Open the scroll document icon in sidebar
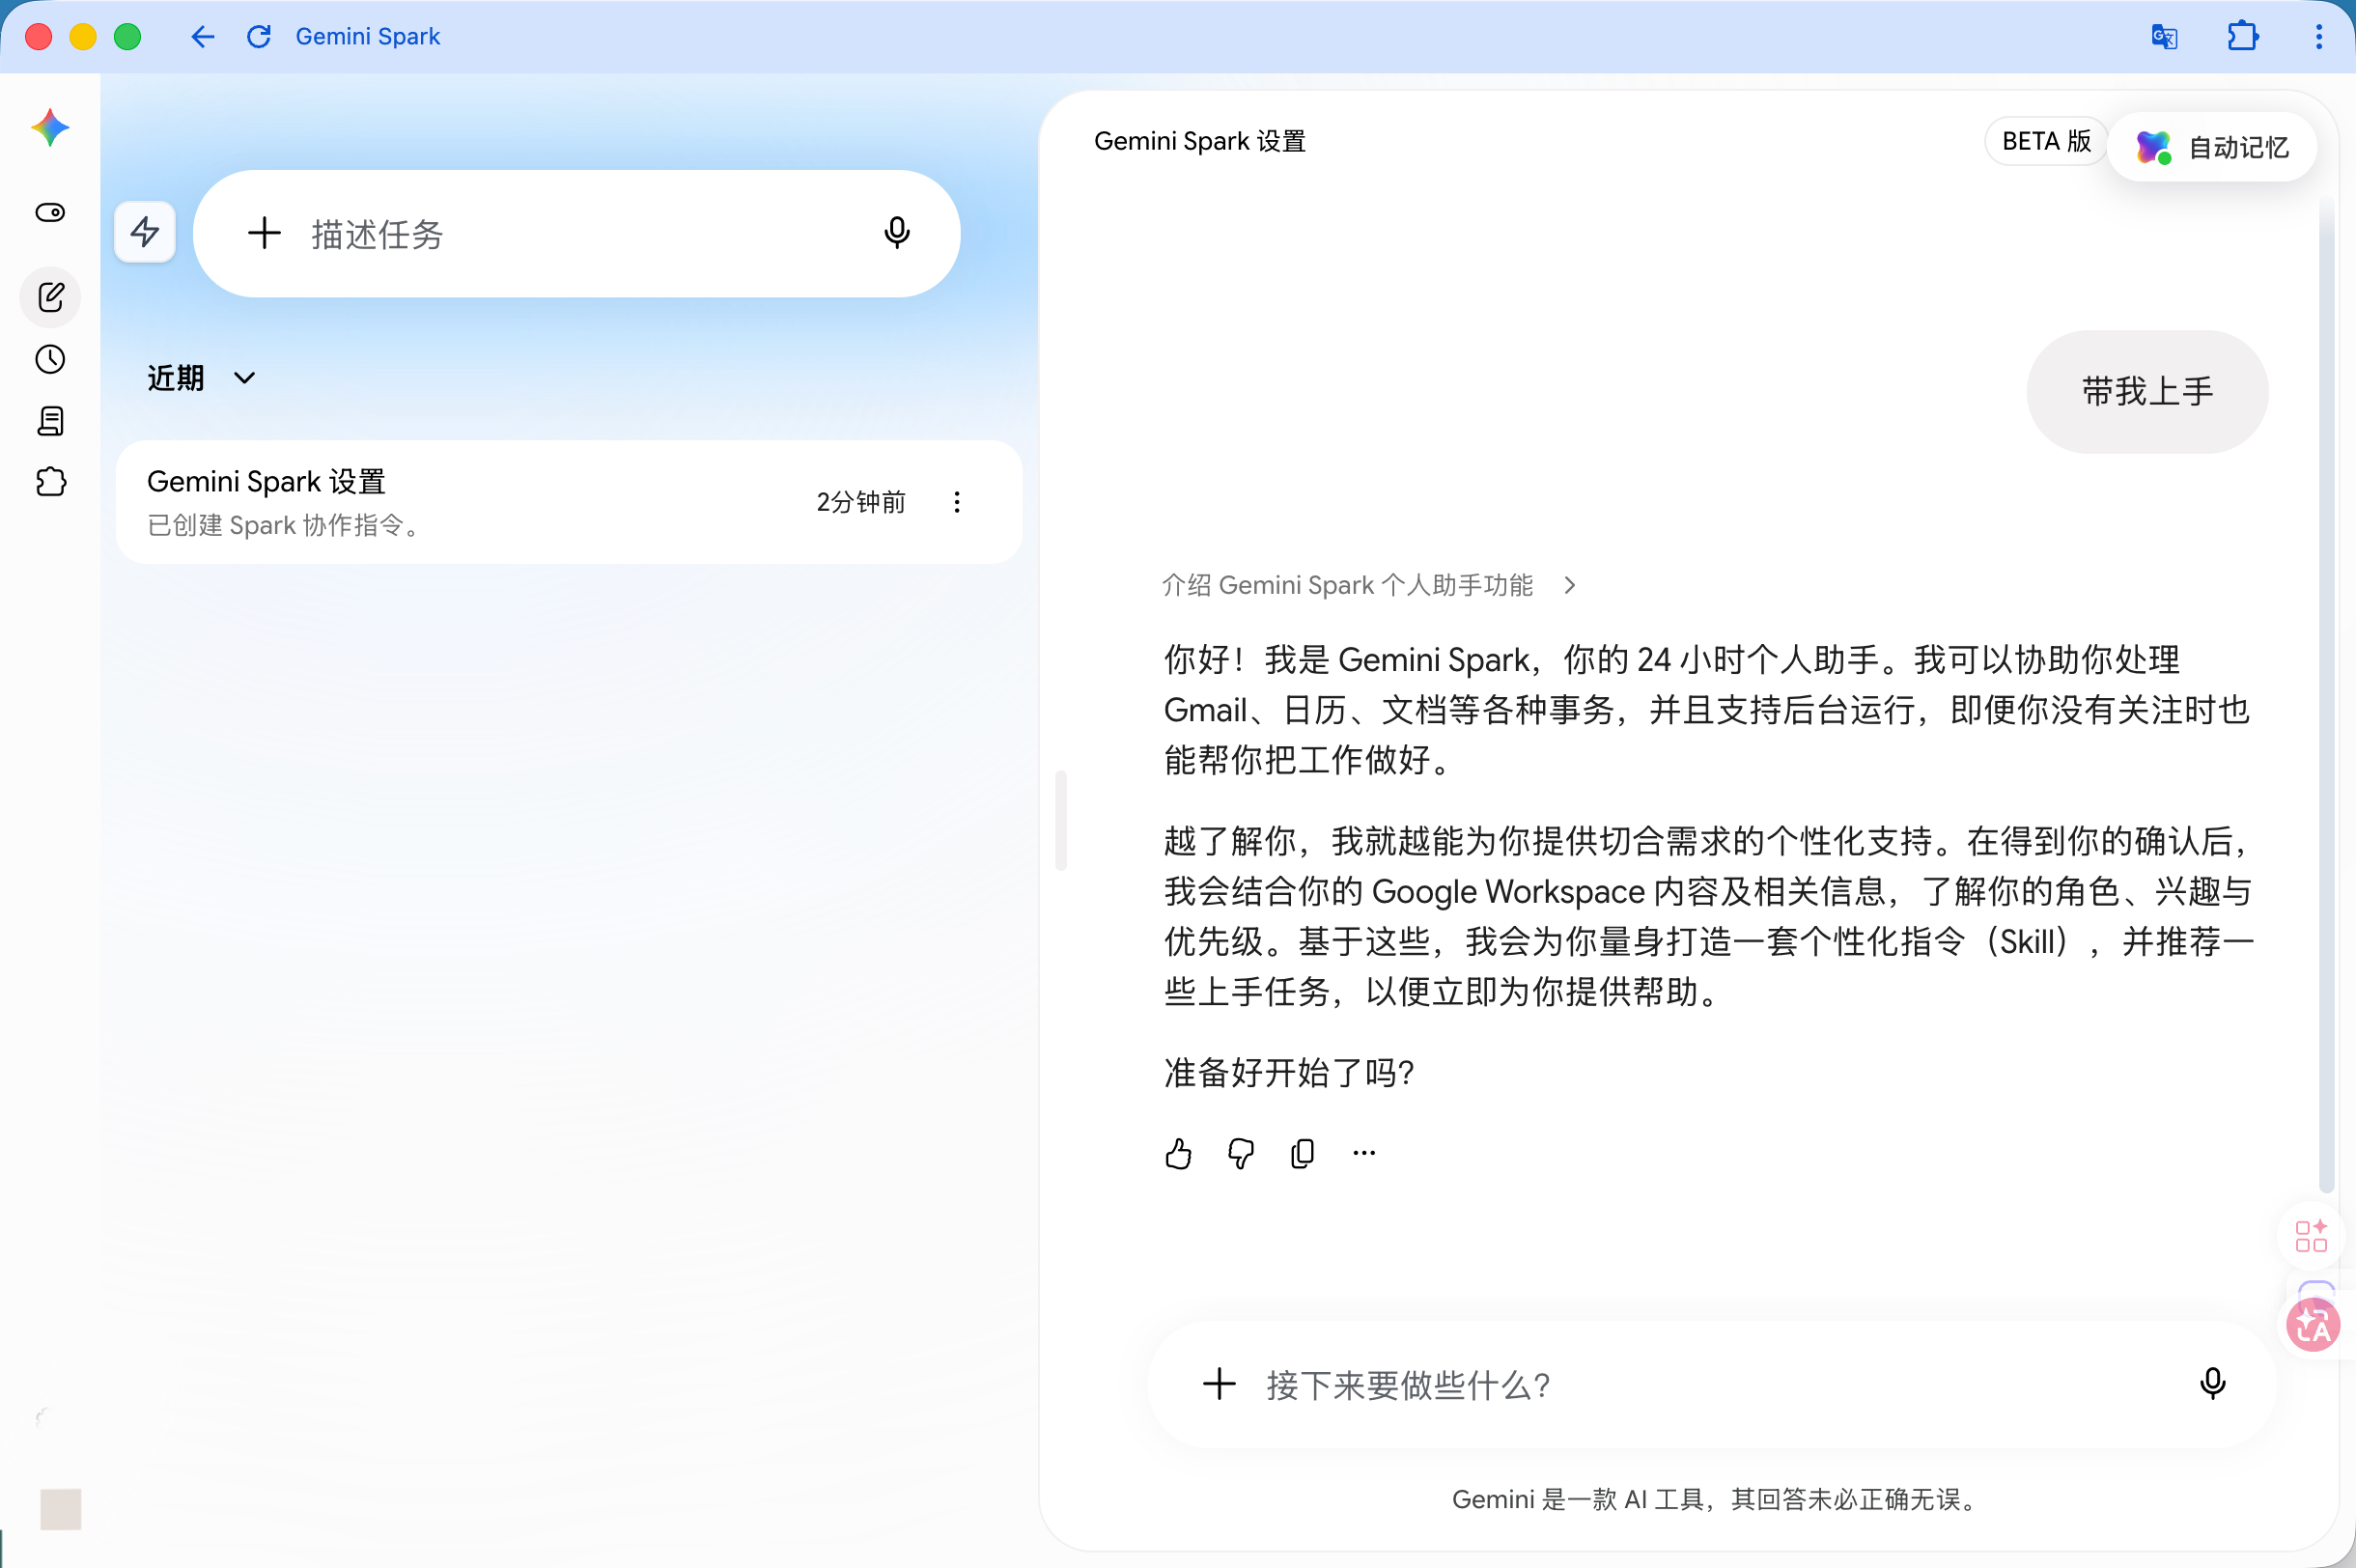 coord(50,421)
